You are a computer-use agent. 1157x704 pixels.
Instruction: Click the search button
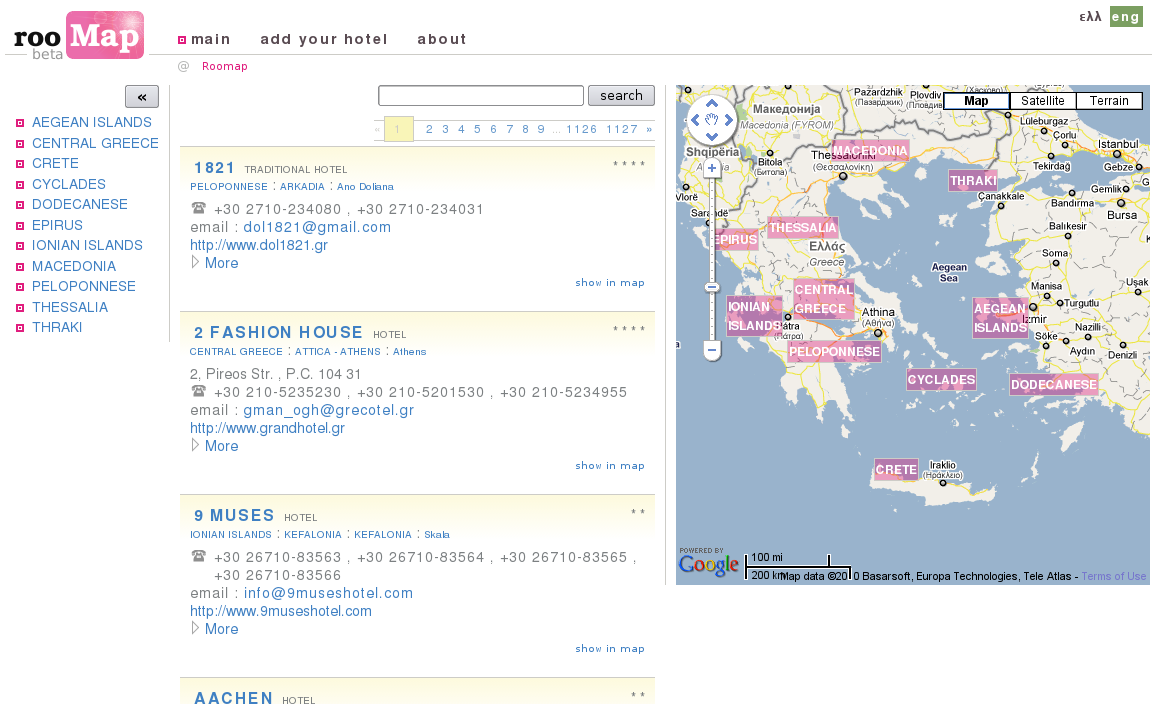[x=621, y=96]
